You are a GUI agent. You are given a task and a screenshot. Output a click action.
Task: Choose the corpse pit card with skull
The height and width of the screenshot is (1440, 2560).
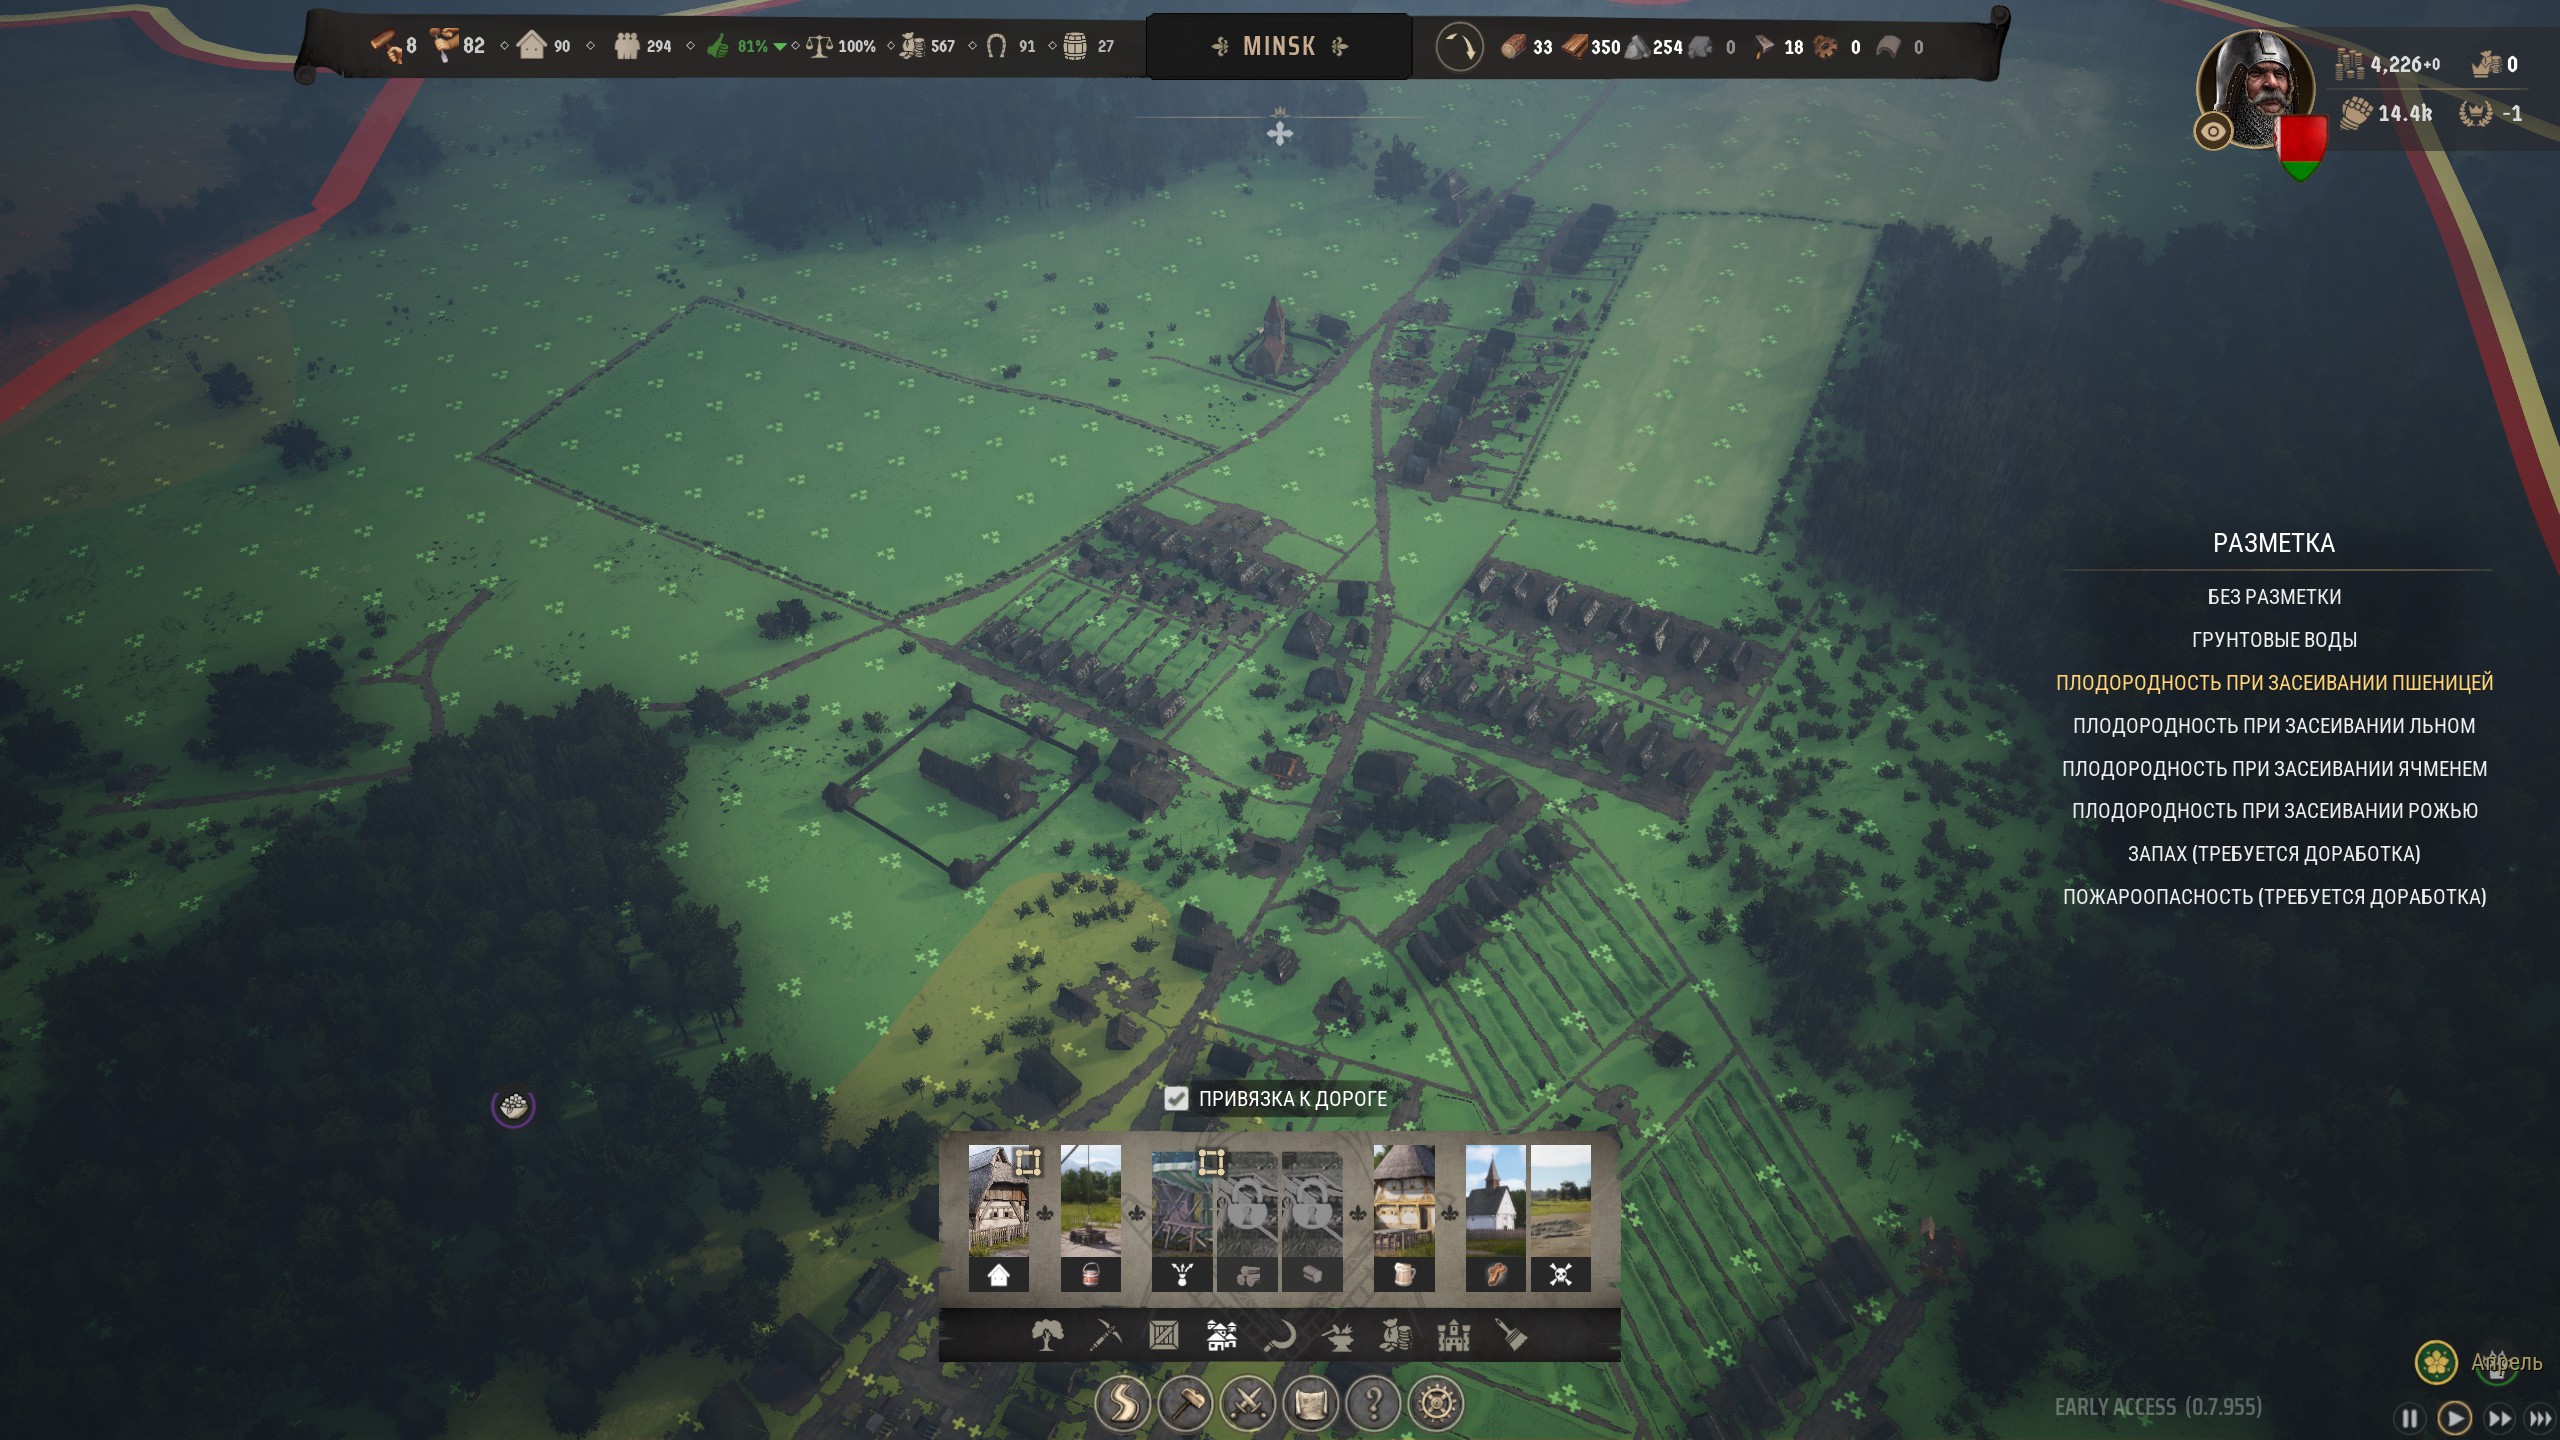[1560, 1218]
